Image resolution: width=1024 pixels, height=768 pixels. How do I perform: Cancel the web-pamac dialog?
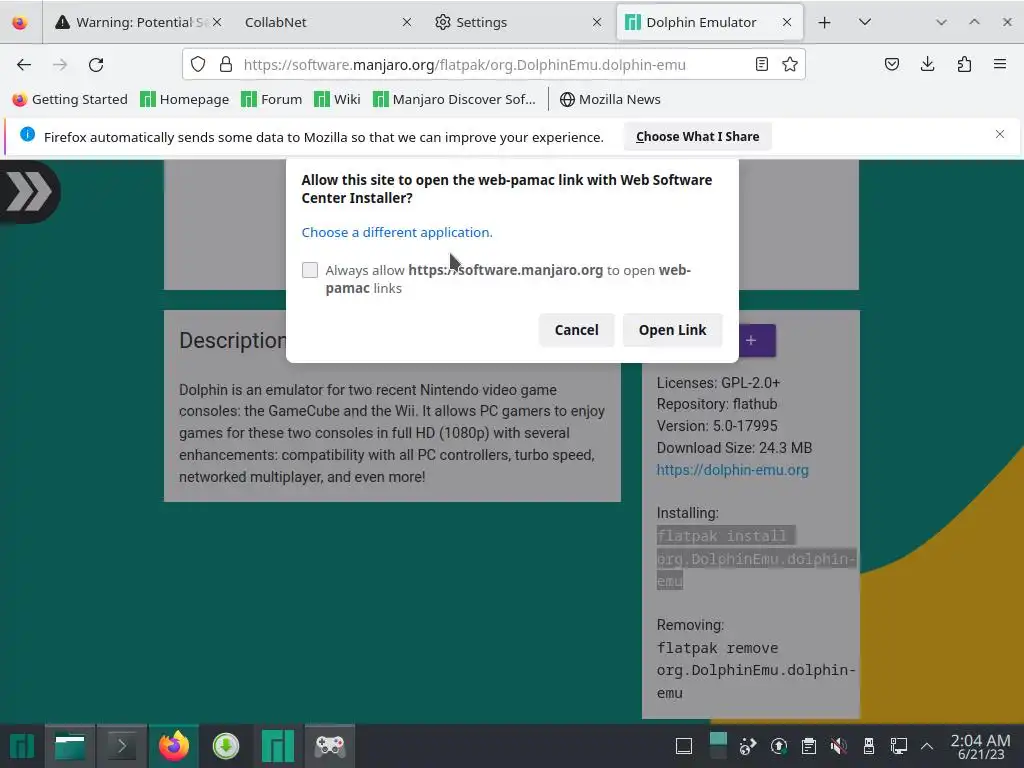577,330
